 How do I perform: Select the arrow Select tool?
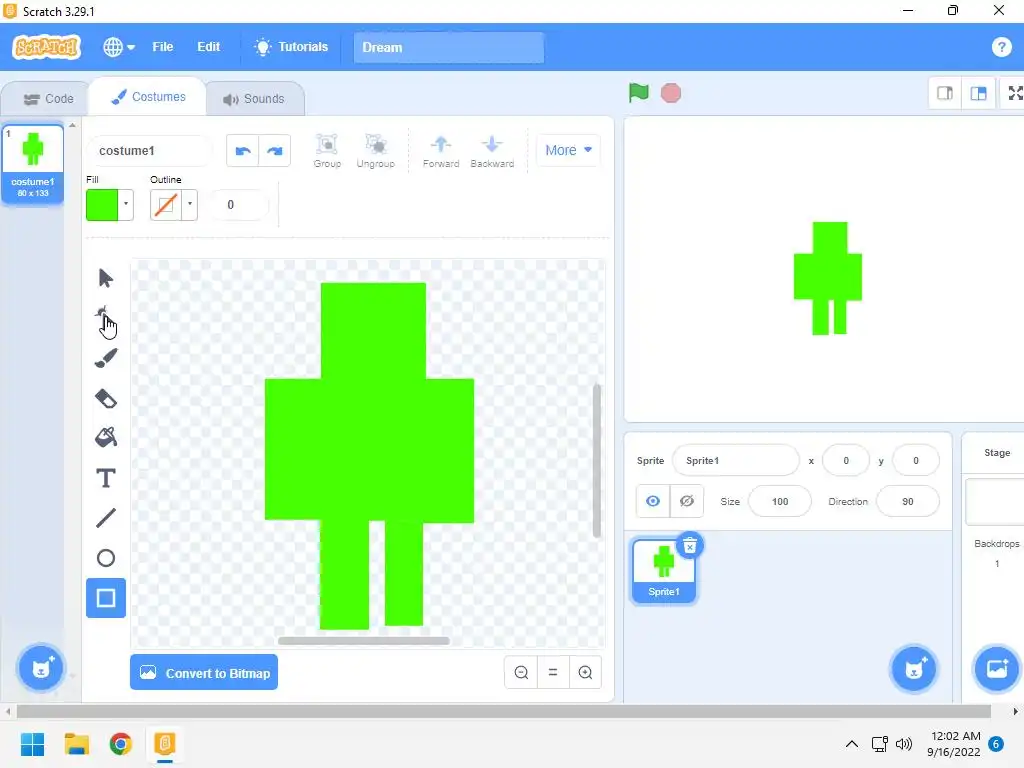[x=106, y=278]
